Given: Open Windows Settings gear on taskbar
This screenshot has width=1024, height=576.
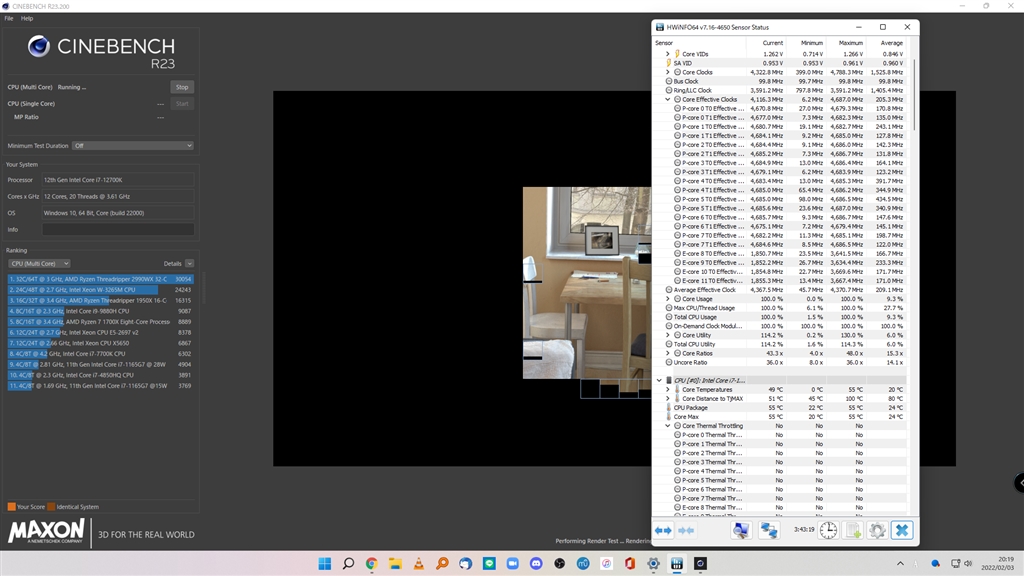Looking at the screenshot, I should tap(653, 564).
